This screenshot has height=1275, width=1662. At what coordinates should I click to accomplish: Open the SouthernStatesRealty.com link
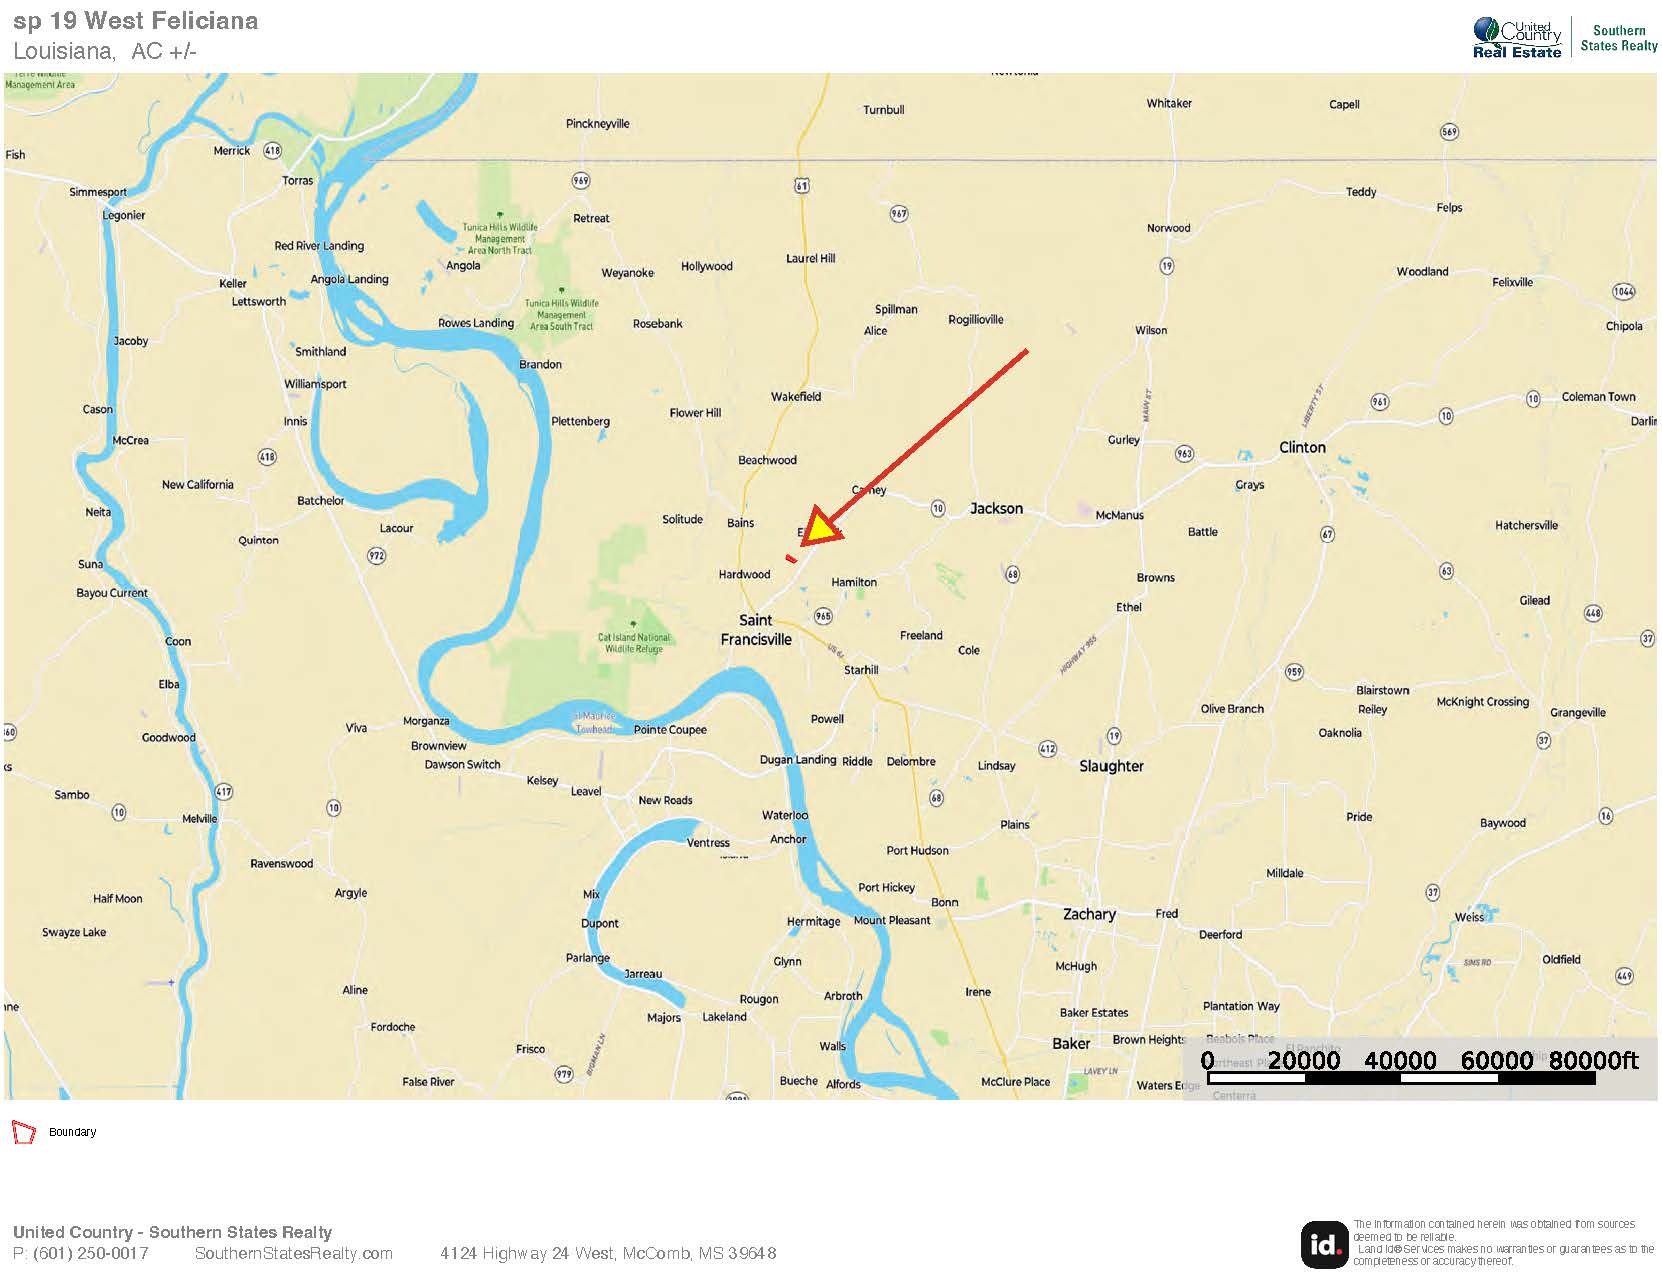click(x=294, y=1253)
